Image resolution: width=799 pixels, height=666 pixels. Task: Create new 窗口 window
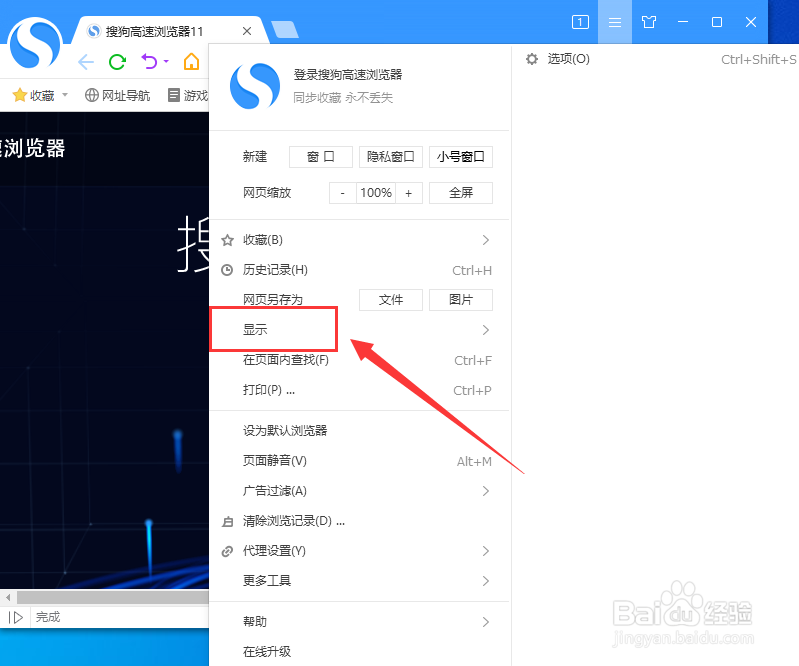[321, 156]
